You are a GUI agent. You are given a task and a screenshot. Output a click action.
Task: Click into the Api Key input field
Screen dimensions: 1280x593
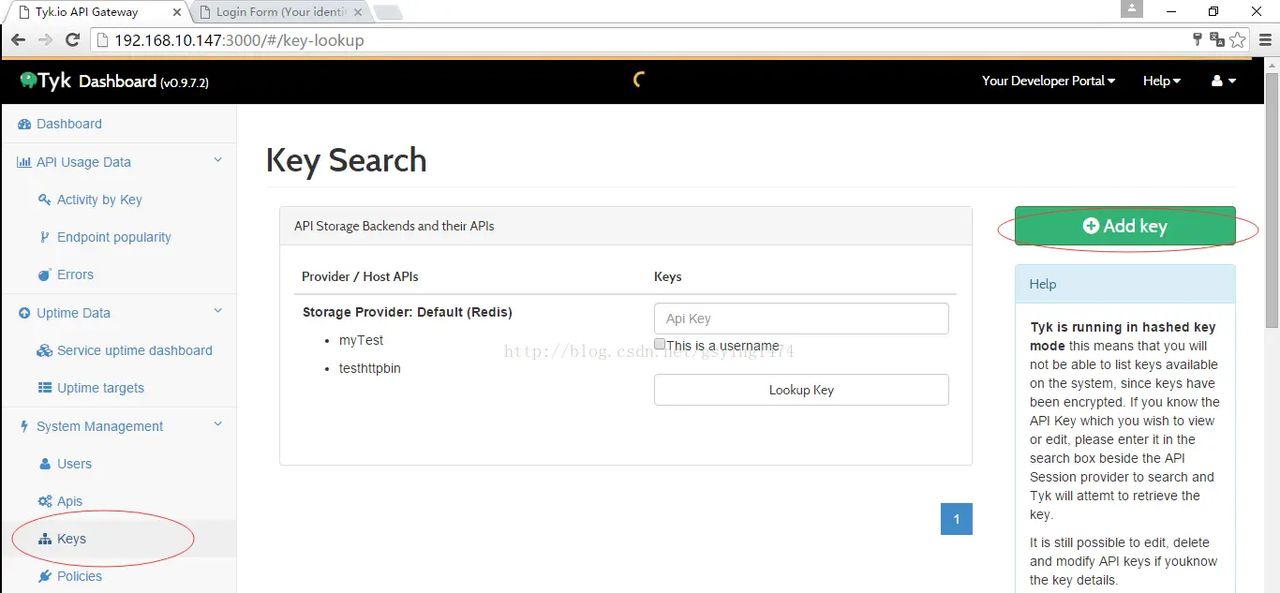tap(801, 319)
